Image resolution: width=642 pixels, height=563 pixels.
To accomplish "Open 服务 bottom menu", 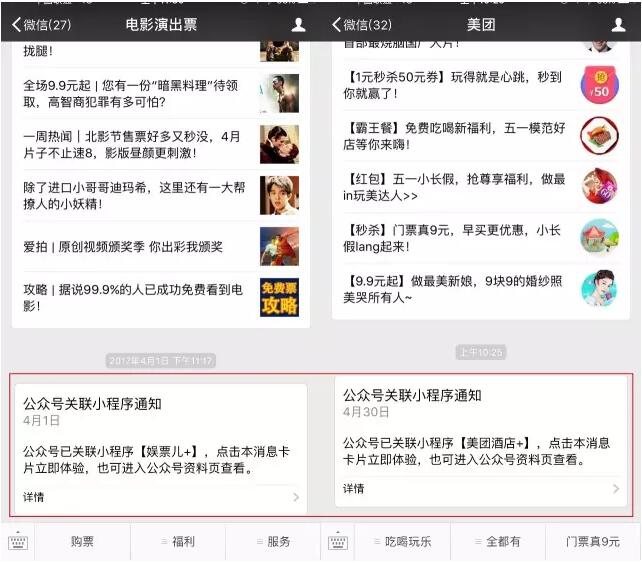I will [273, 542].
